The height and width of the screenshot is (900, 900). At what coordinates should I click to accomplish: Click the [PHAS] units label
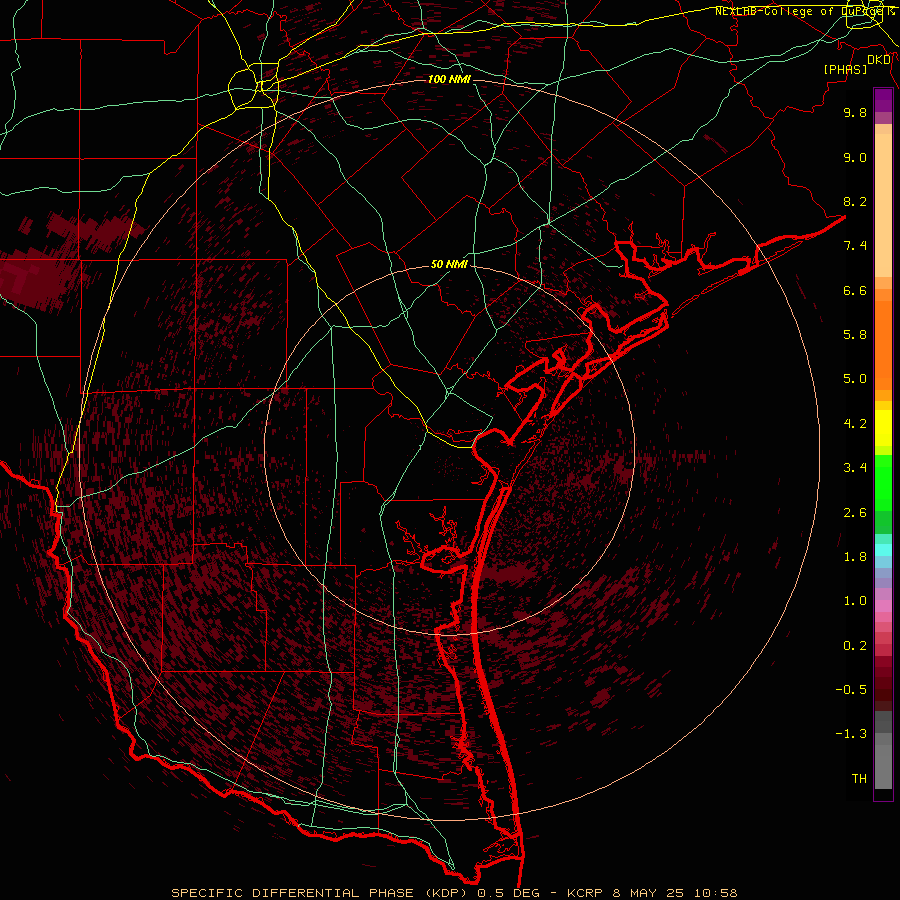point(845,69)
